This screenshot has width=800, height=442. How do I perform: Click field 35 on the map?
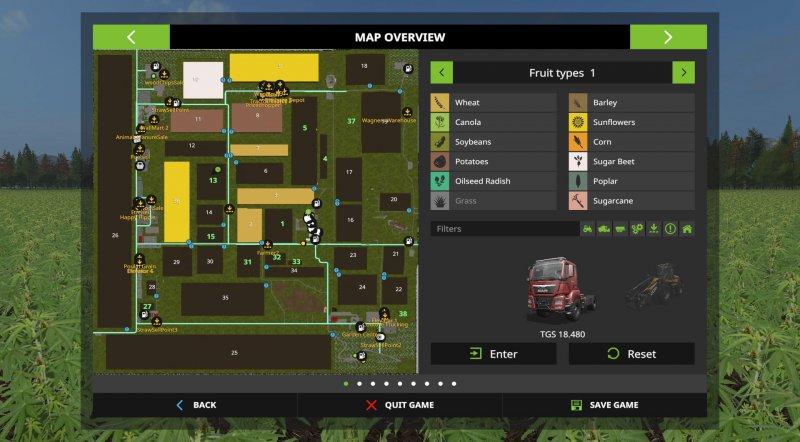[x=222, y=299]
